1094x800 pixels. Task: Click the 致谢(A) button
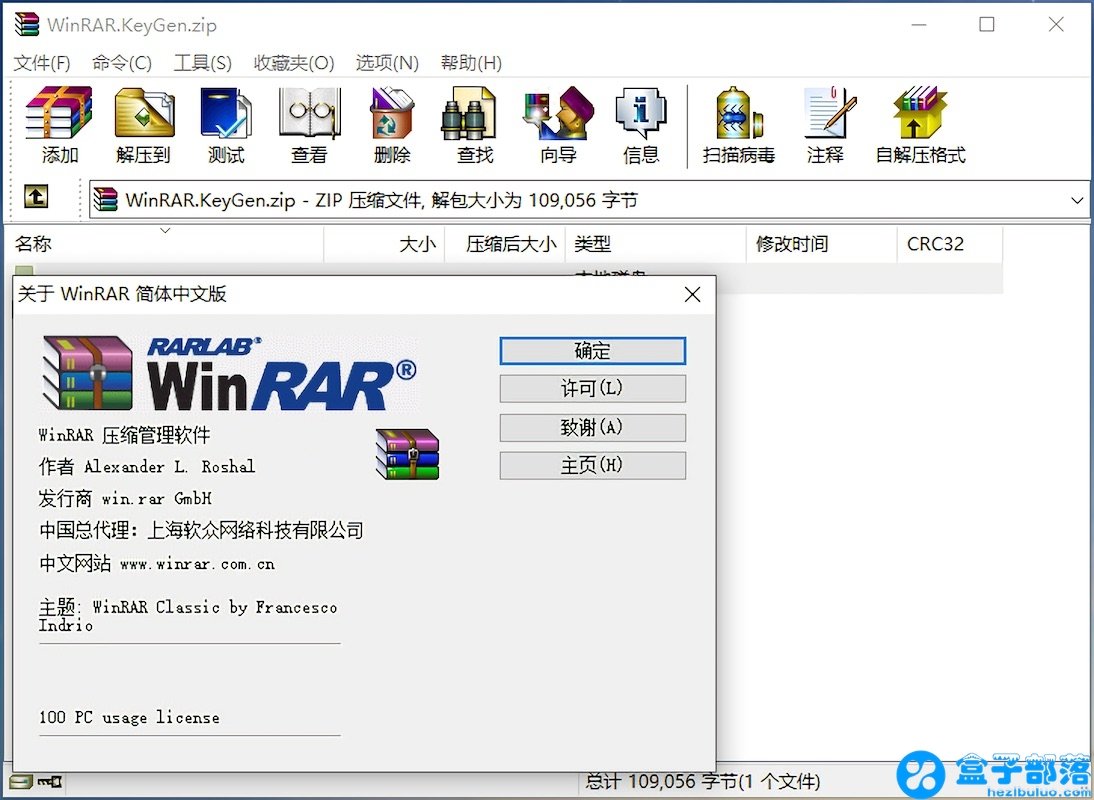592,428
